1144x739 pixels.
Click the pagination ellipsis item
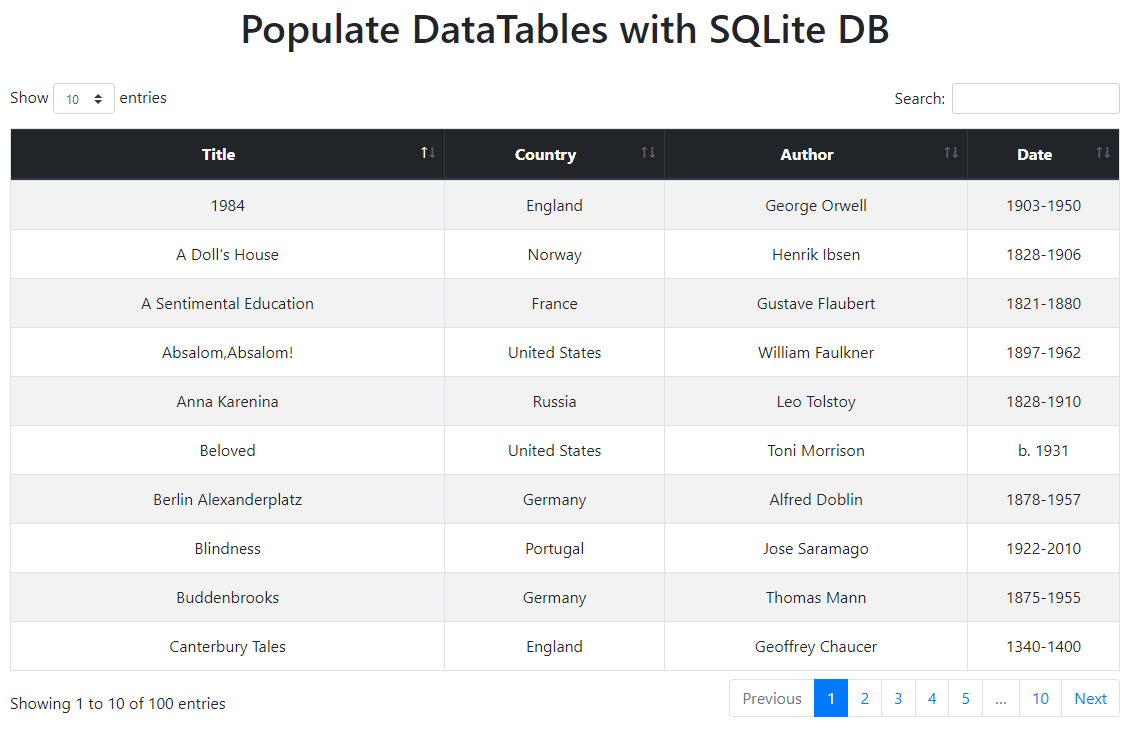pos(1000,698)
